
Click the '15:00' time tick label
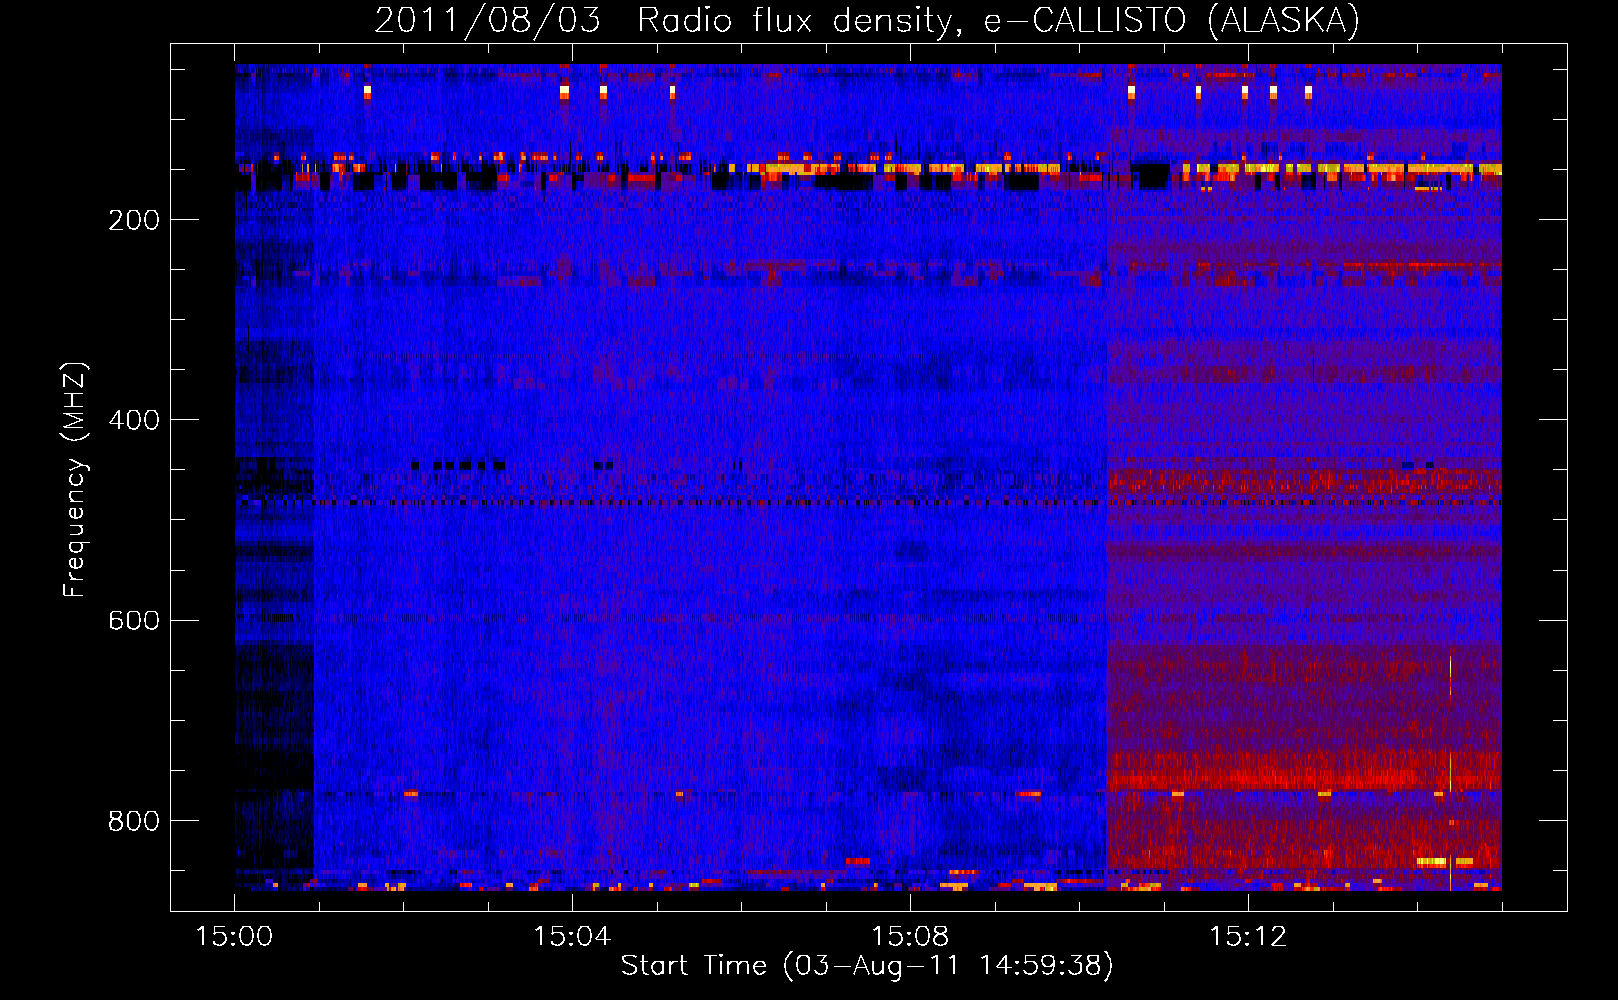[x=234, y=937]
